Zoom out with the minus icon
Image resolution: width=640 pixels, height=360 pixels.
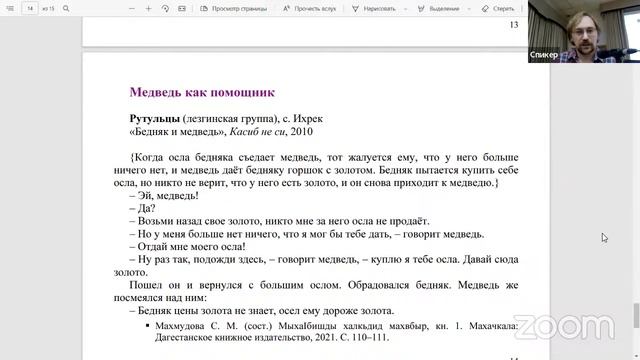132,8
